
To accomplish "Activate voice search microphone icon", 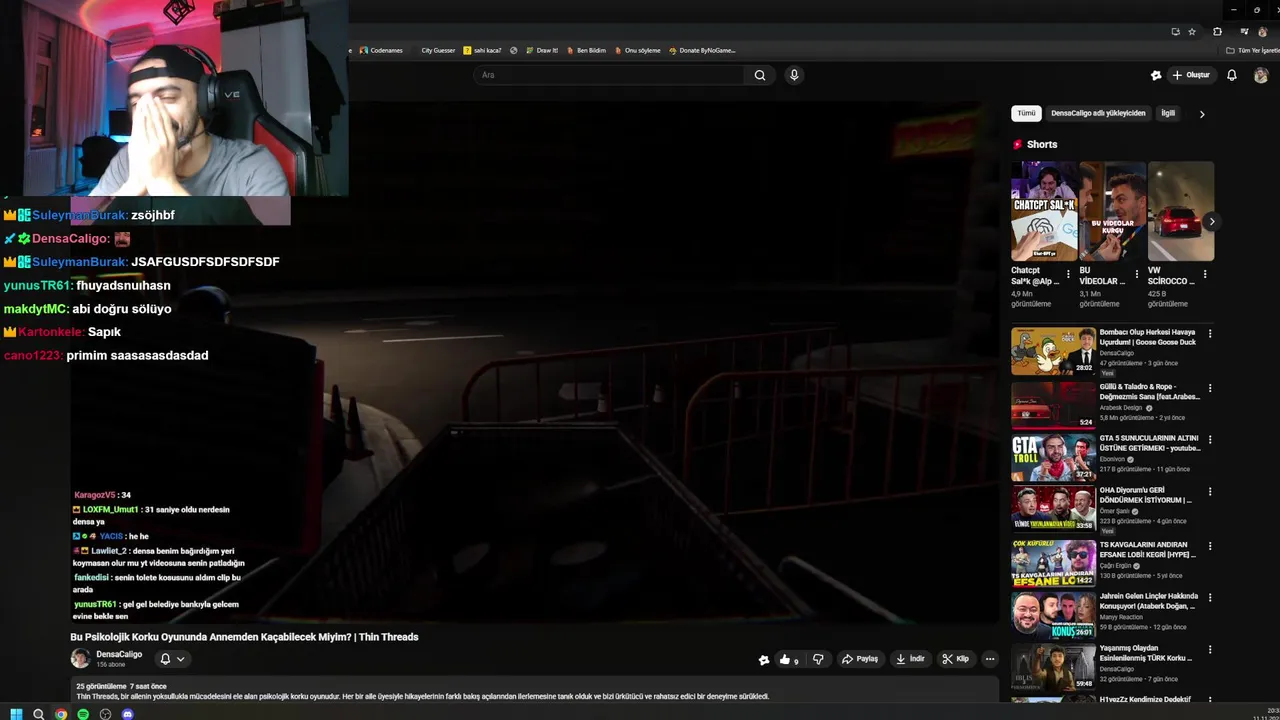I will [794, 75].
